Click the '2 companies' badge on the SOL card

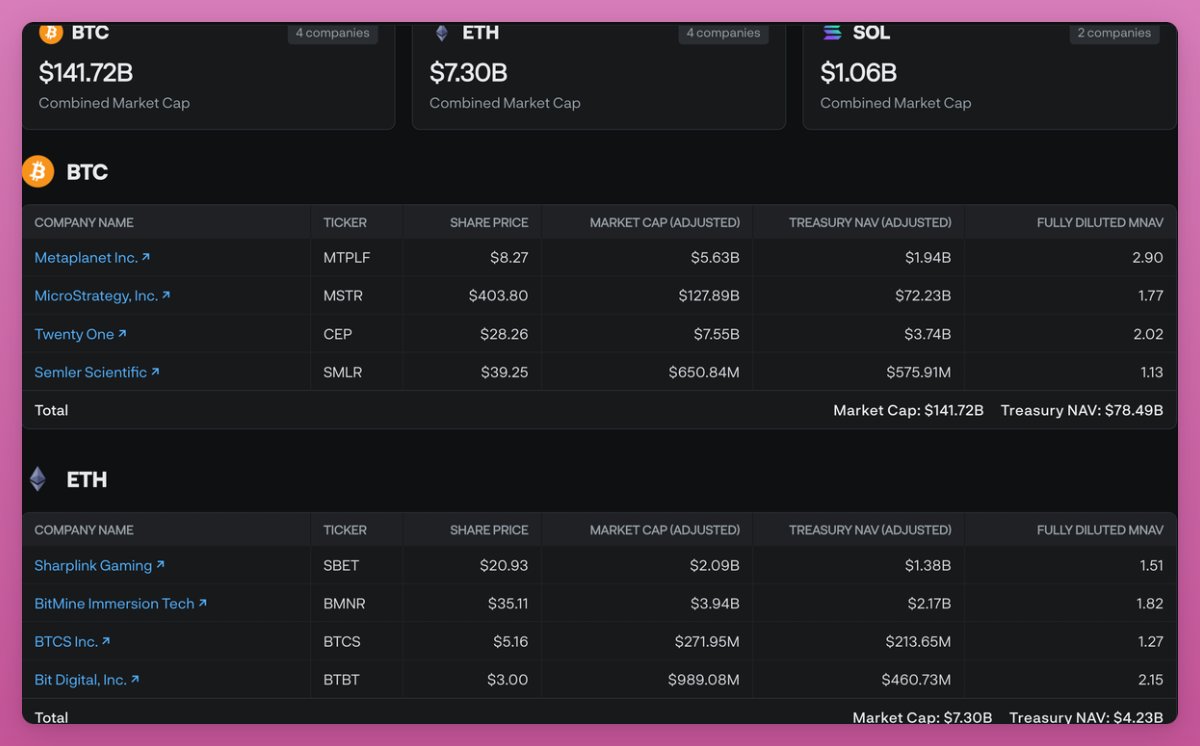pos(1114,33)
